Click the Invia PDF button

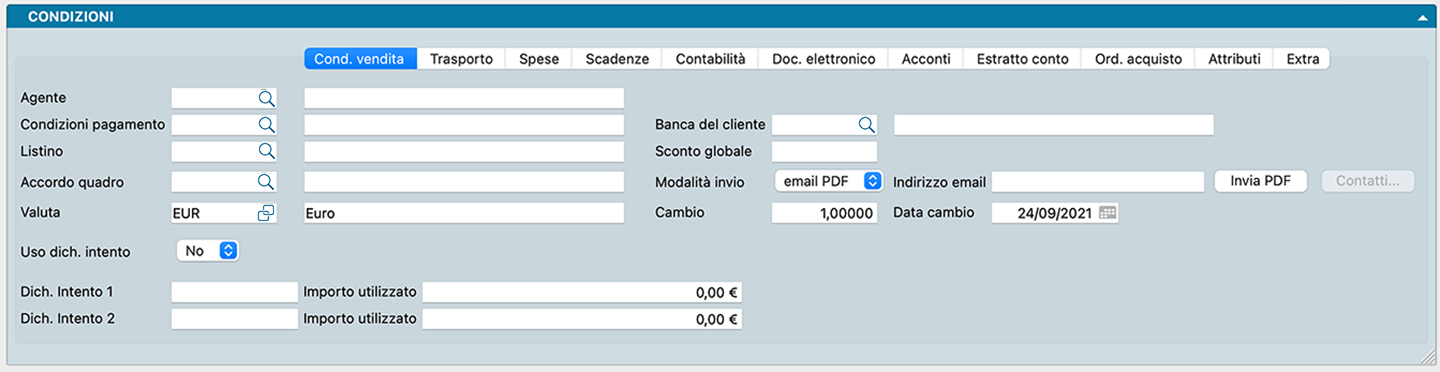point(1261,181)
